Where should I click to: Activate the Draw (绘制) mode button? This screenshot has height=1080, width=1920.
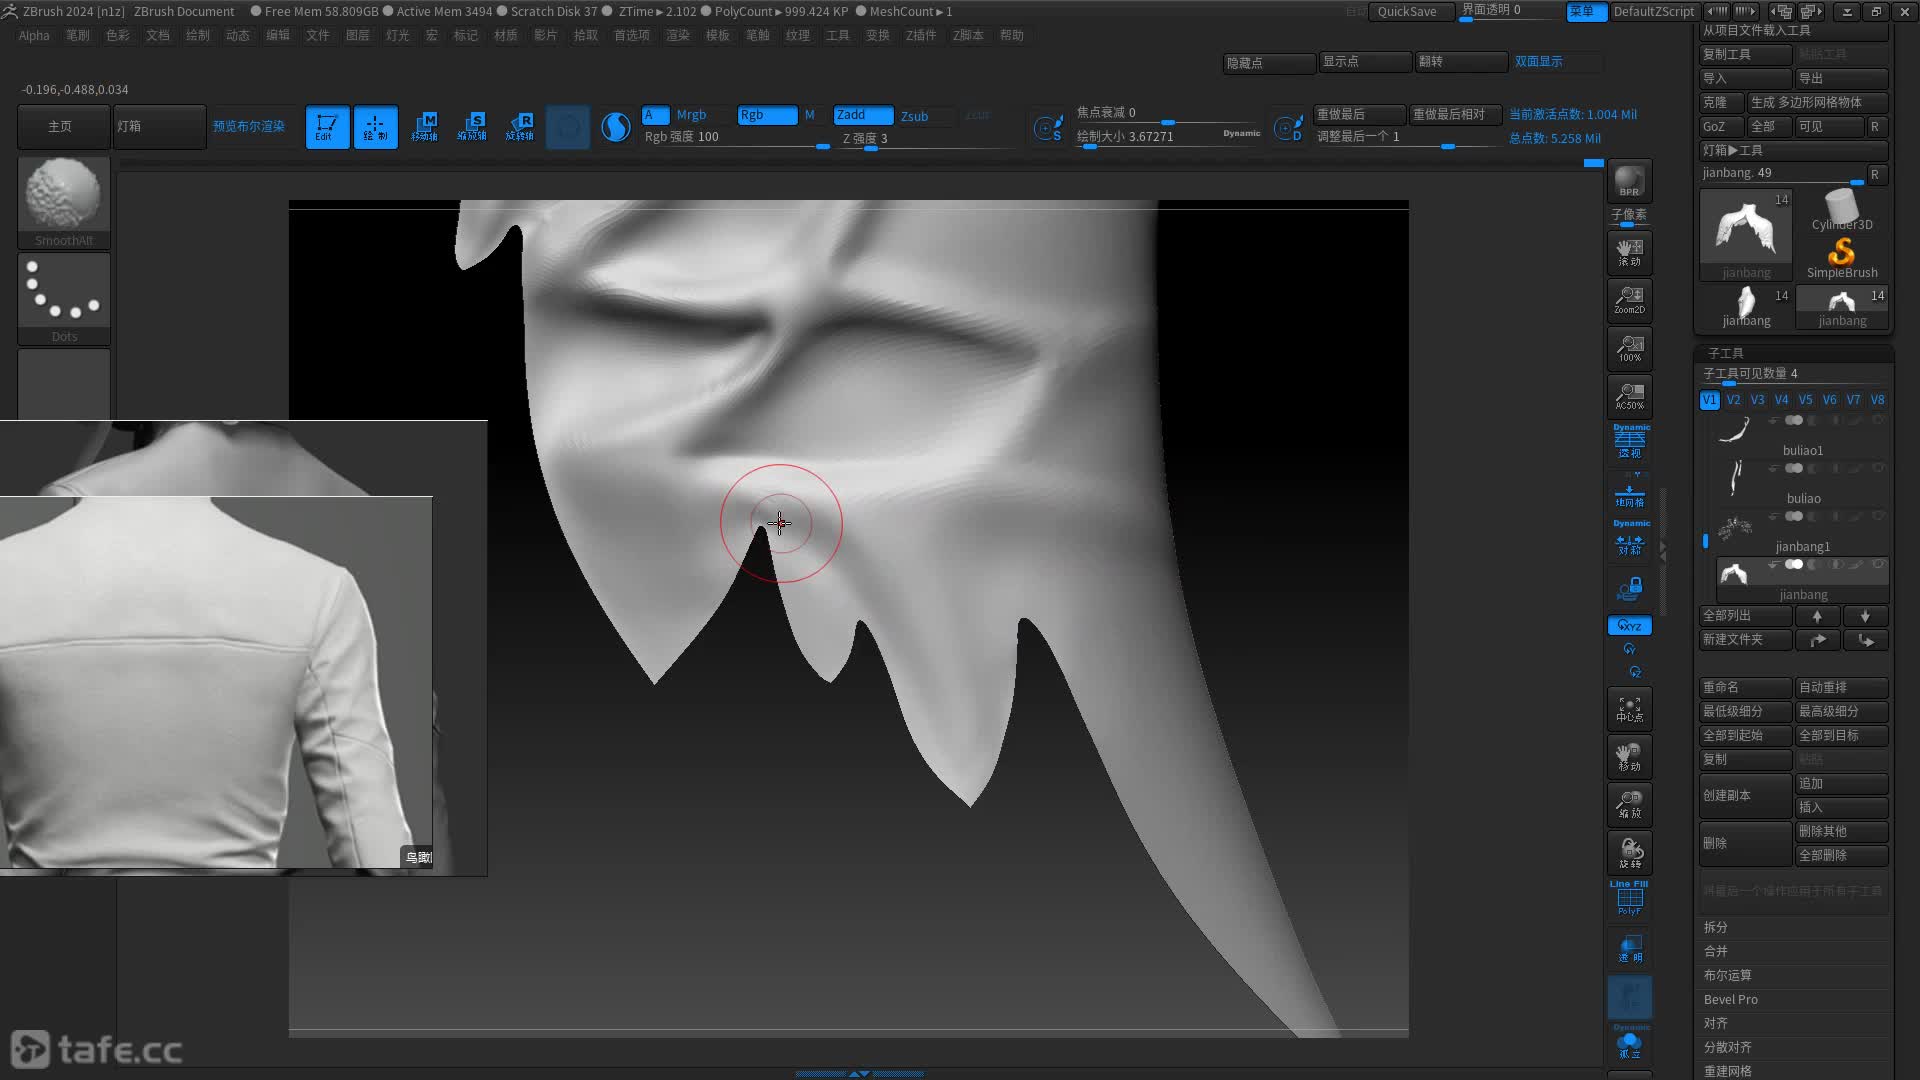pyautogui.click(x=375, y=127)
